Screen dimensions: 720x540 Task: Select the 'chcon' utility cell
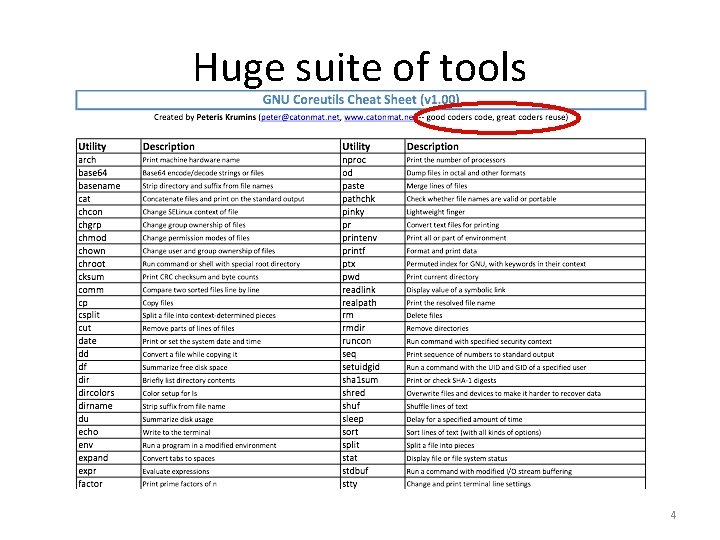(108, 212)
